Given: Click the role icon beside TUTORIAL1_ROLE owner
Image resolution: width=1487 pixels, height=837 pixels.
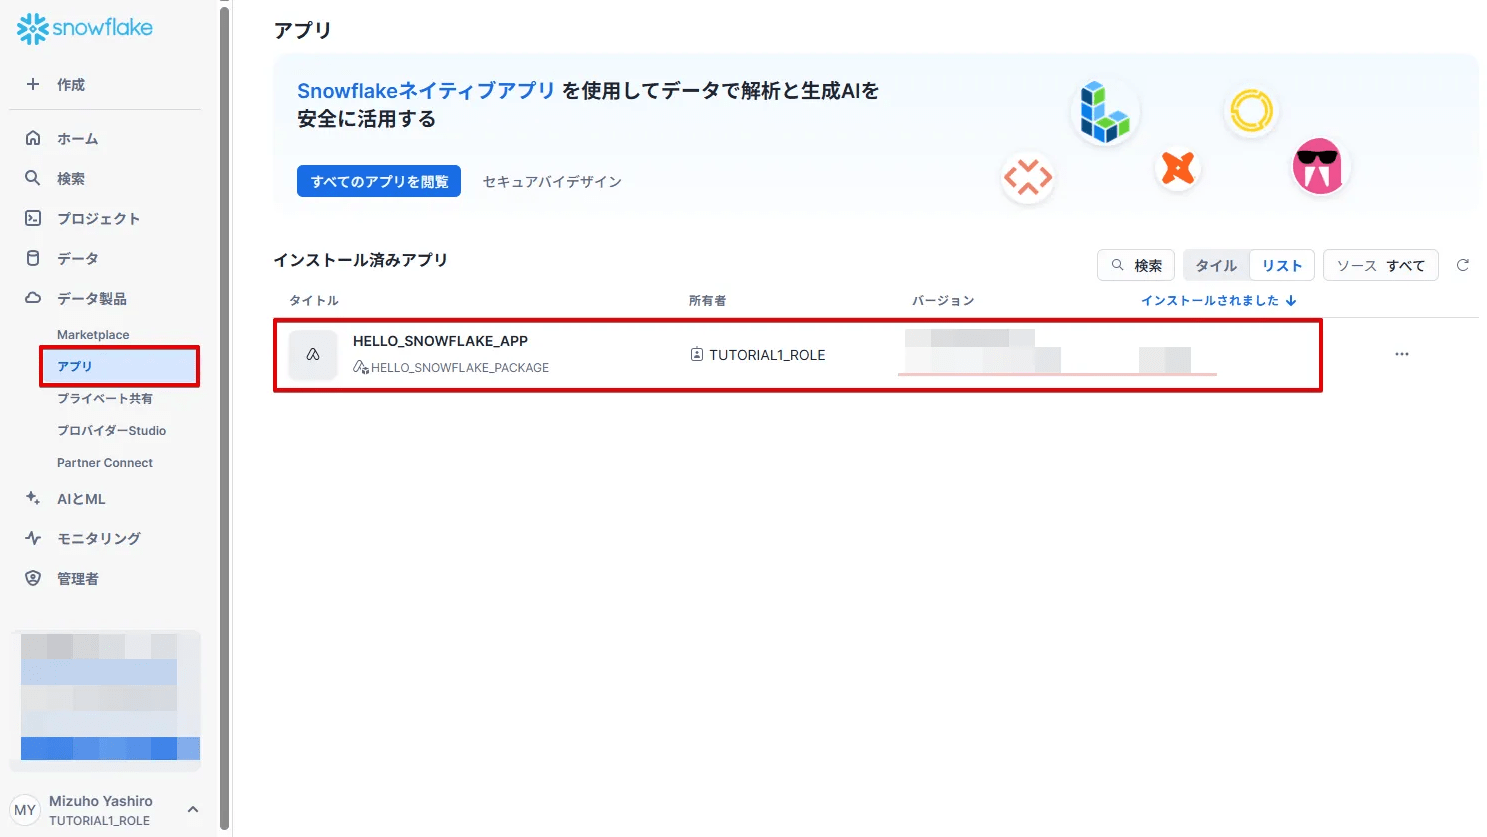Looking at the screenshot, I should 697,354.
